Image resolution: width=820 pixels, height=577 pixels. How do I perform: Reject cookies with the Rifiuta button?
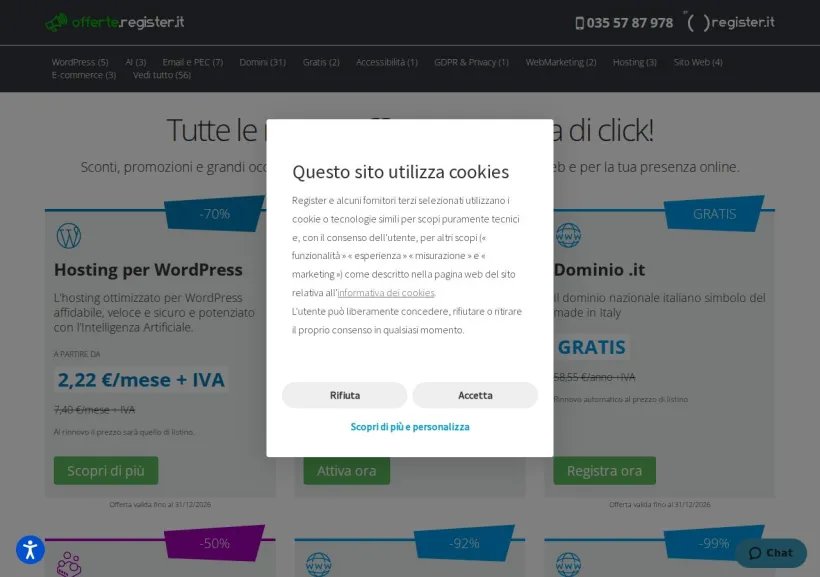pos(345,395)
